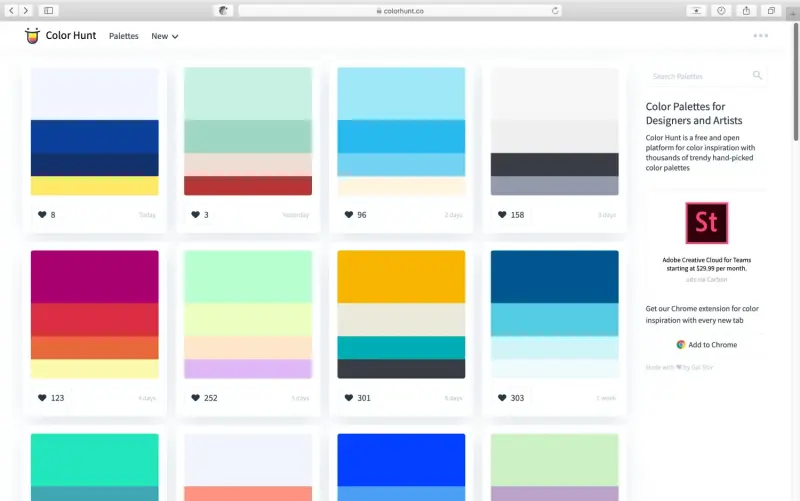800x501 pixels.
Task: Select the turquoise top stripe in bottom-row palette
Action: [94, 460]
